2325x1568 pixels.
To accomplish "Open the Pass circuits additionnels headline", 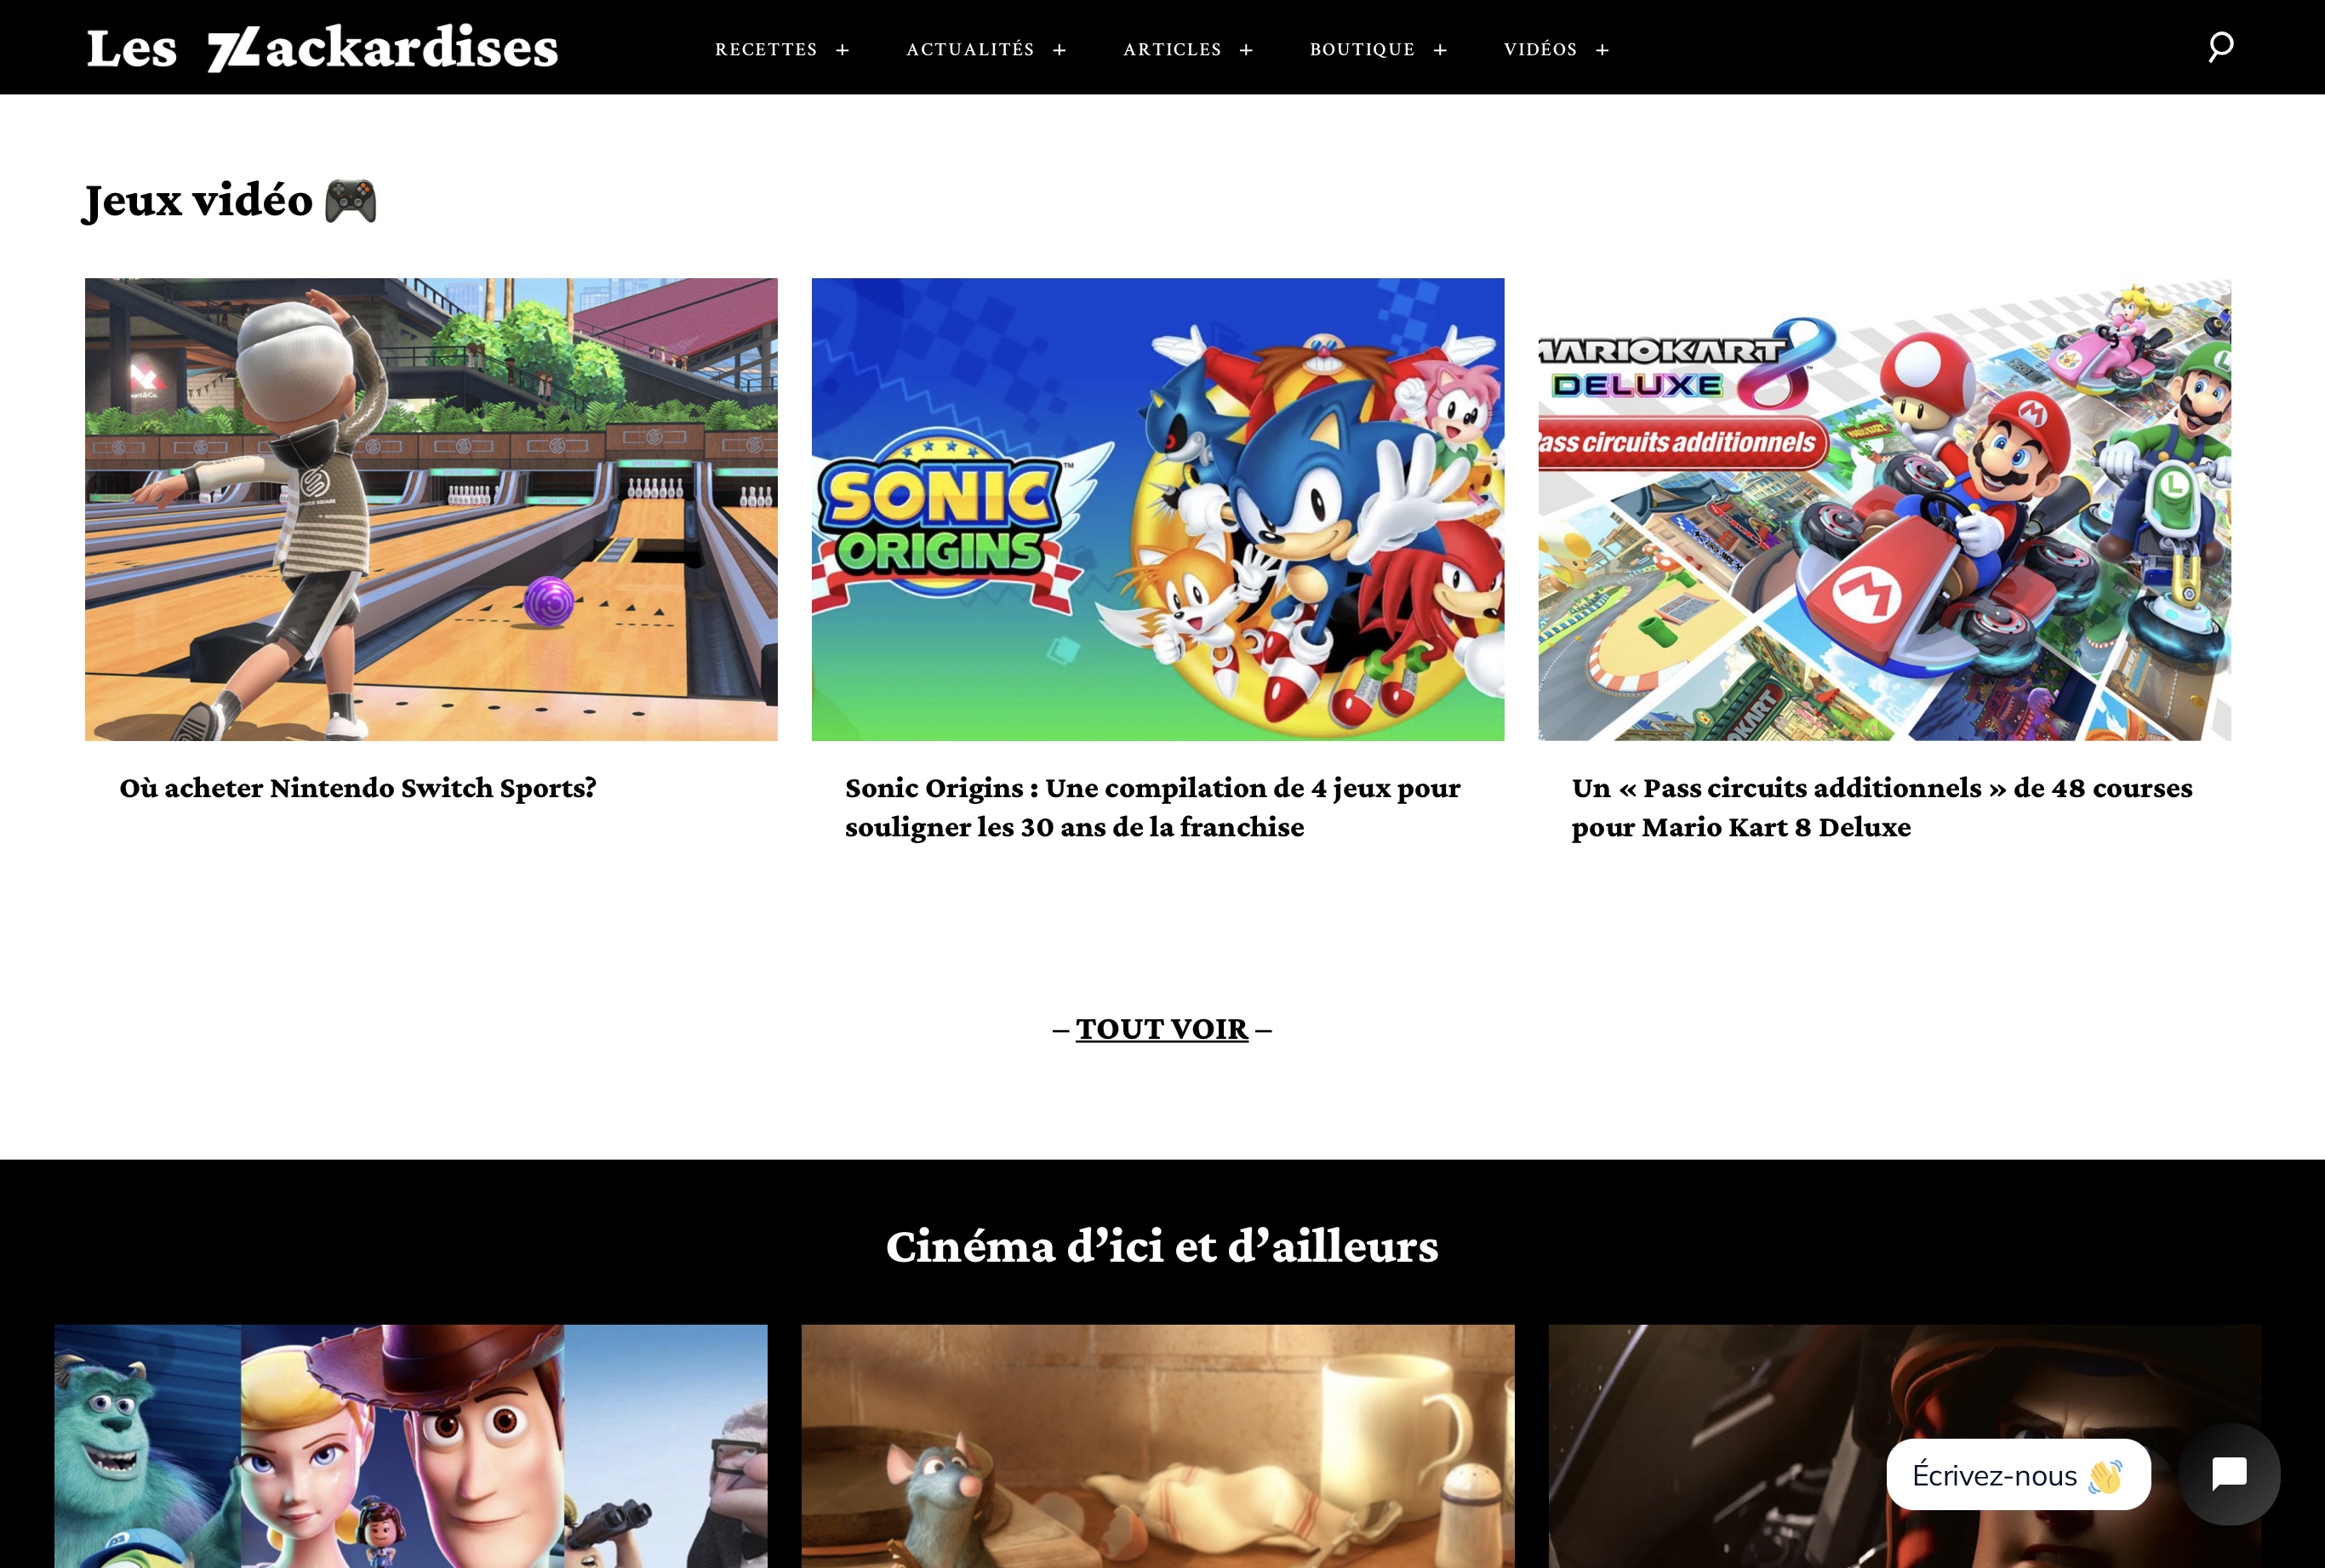I will tap(1881, 807).
